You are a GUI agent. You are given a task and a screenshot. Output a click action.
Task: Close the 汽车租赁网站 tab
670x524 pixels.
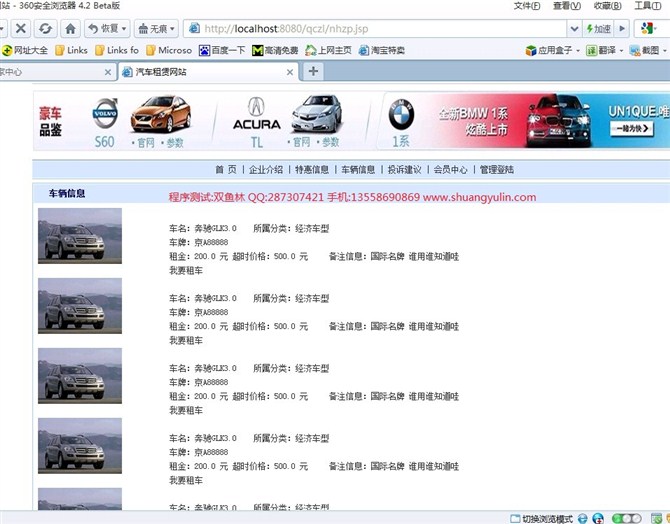(x=290, y=72)
